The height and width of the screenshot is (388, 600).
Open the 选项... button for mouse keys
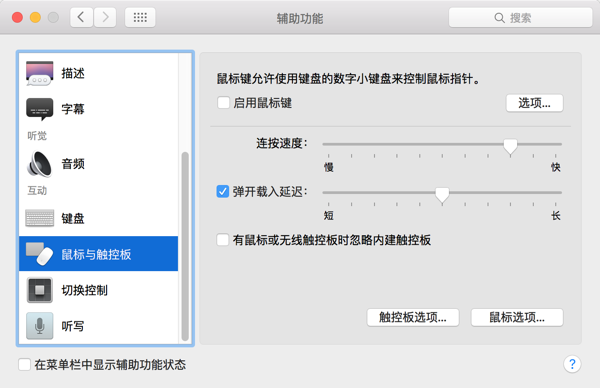pyautogui.click(x=534, y=103)
